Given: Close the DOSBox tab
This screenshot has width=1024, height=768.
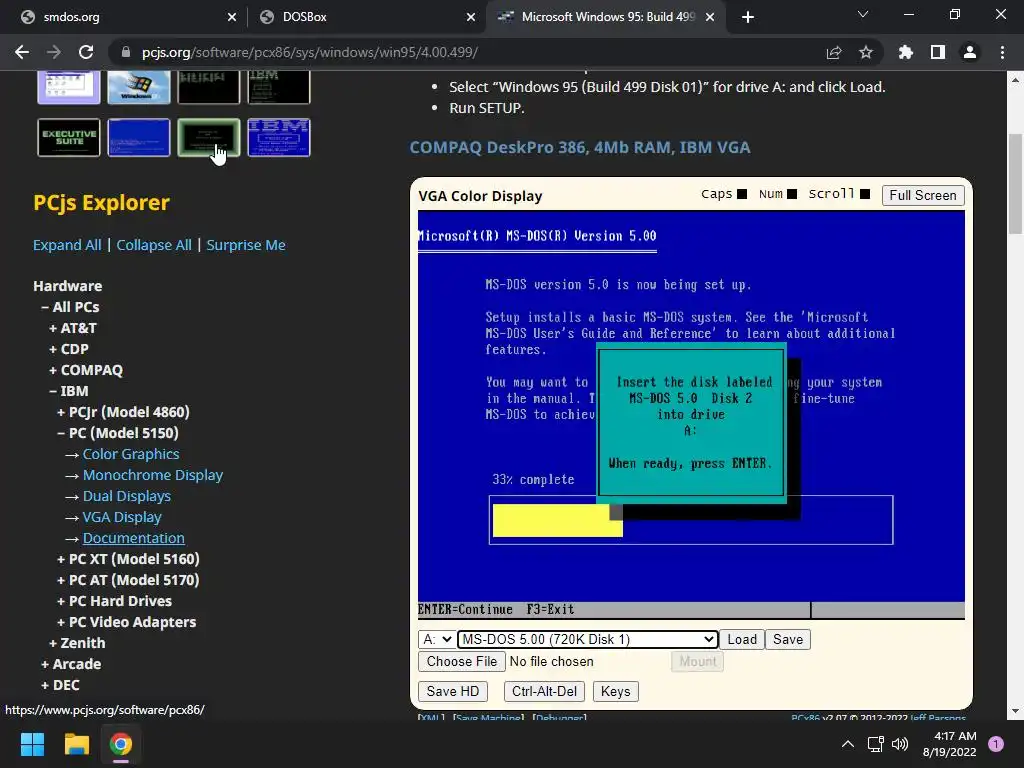Looking at the screenshot, I should (471, 17).
